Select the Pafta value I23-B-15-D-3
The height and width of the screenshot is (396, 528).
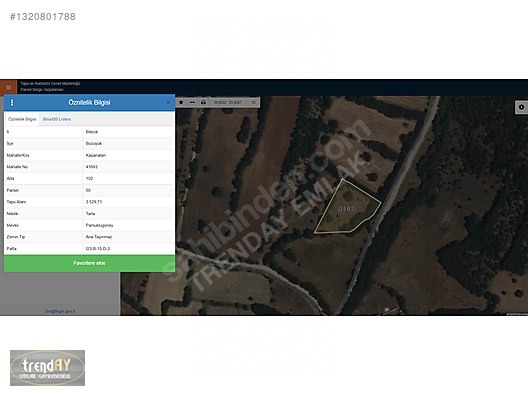click(x=98, y=249)
